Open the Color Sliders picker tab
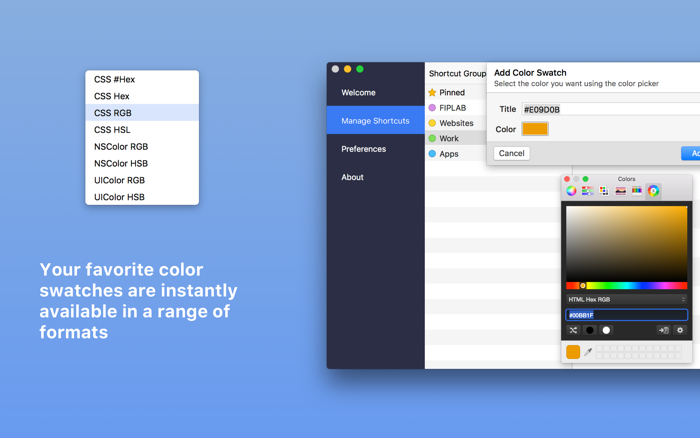The height and width of the screenshot is (438, 700). point(588,191)
